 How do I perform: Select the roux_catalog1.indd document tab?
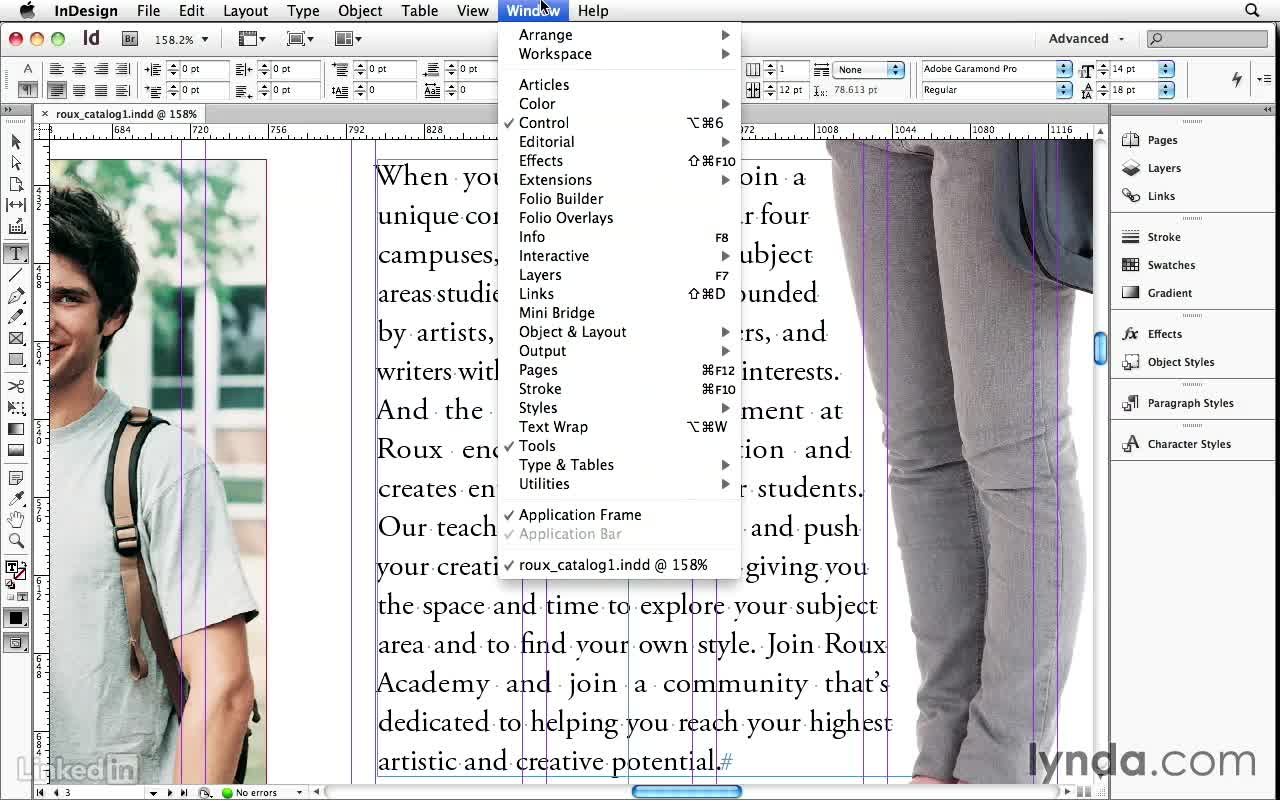(126, 114)
